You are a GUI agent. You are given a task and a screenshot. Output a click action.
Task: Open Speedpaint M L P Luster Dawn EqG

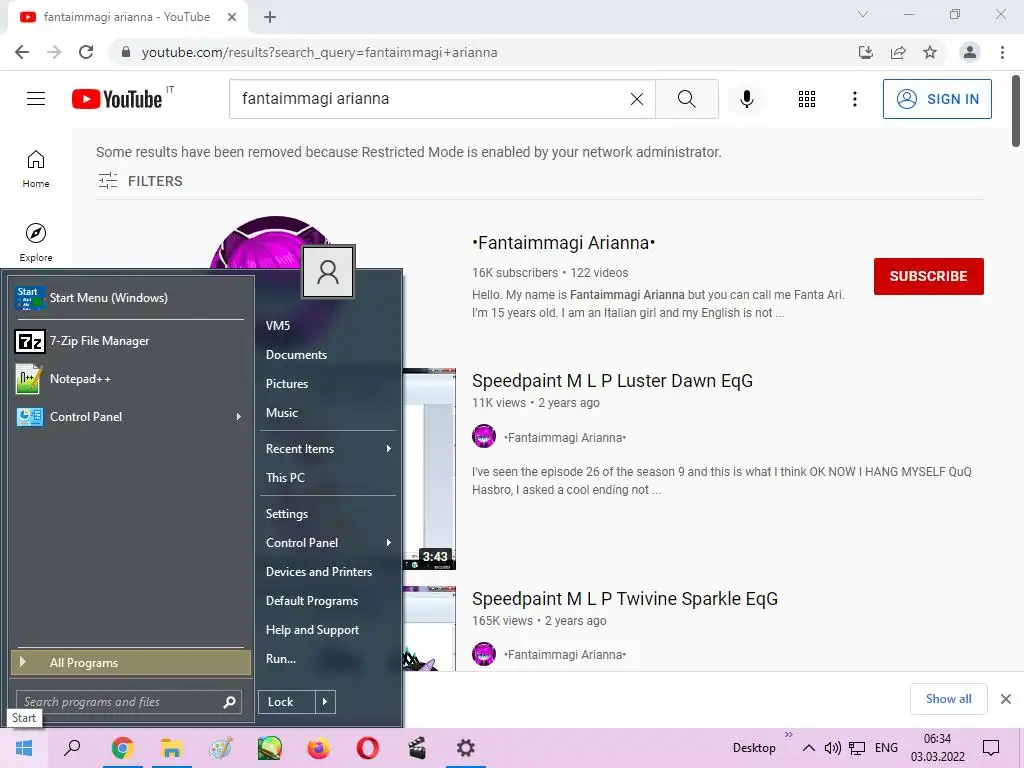click(612, 381)
